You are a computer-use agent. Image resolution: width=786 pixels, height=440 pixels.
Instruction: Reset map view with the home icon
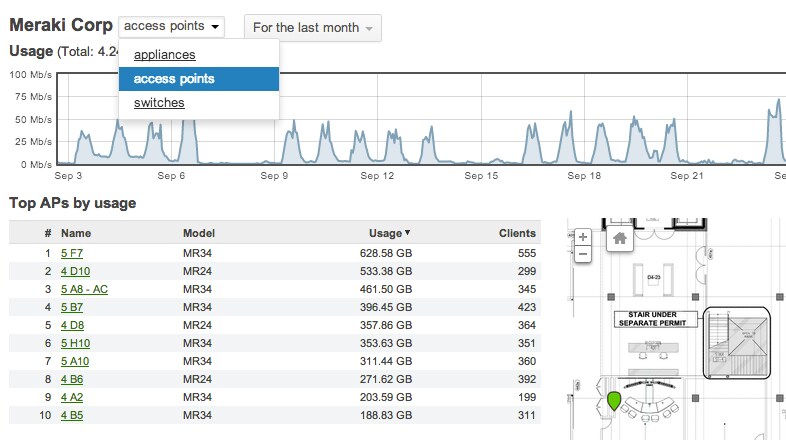pos(620,238)
